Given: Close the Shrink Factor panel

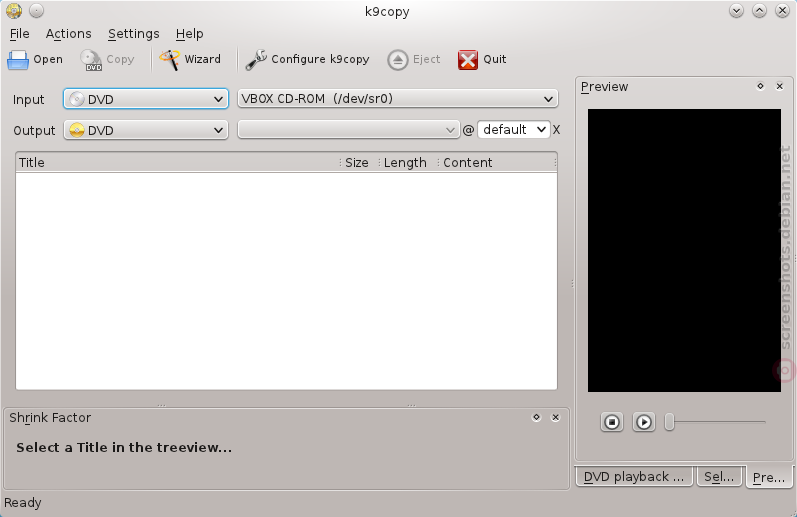Looking at the screenshot, I should pyautogui.click(x=556, y=417).
